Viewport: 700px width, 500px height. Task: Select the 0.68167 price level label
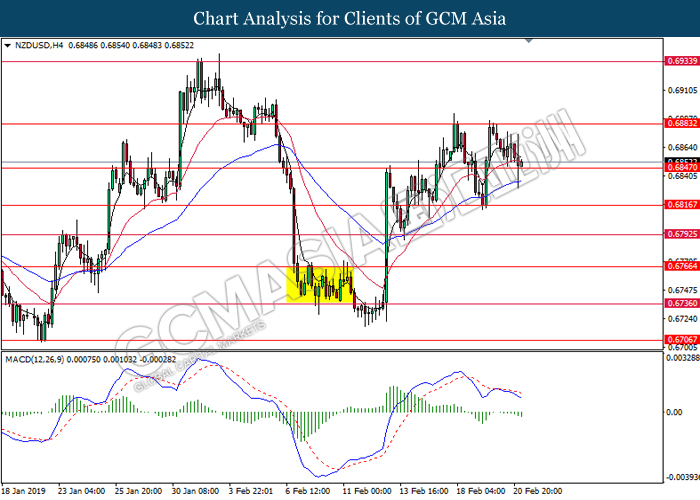(681, 204)
